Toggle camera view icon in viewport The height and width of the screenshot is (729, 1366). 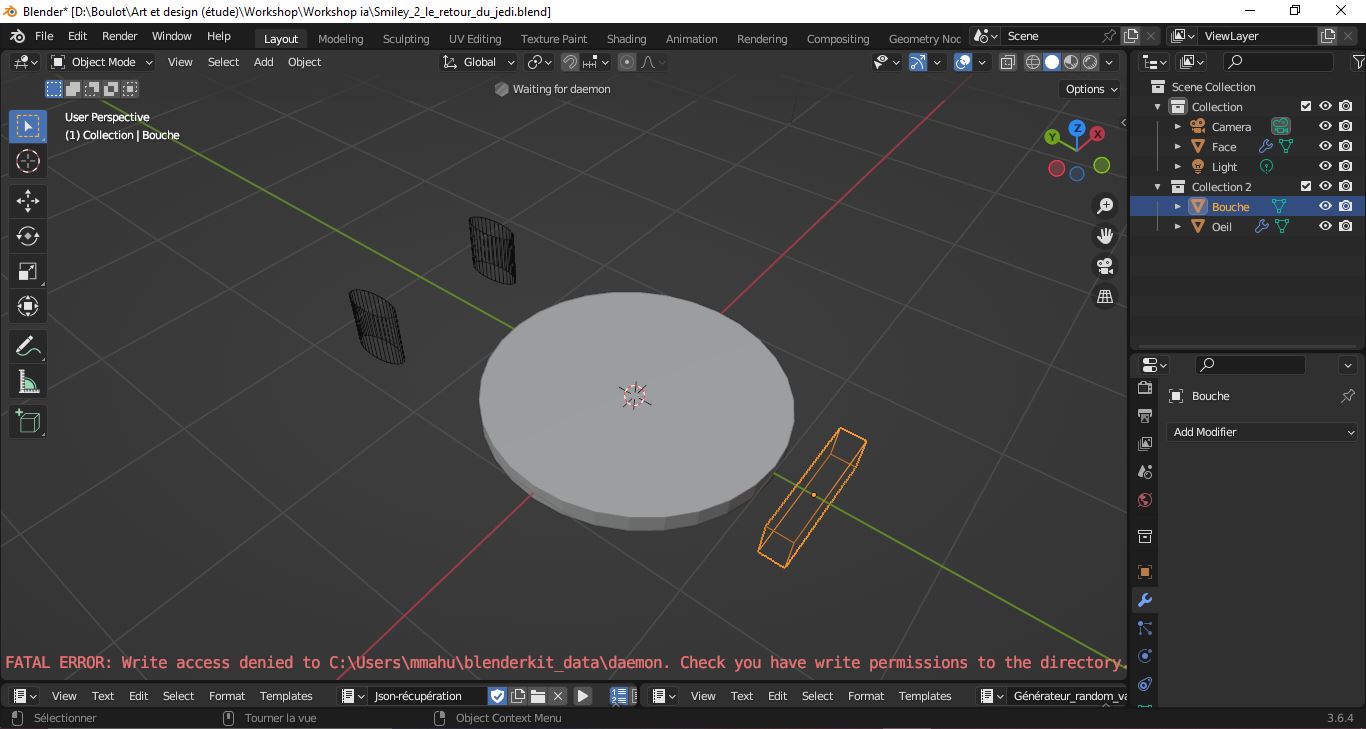1105,266
